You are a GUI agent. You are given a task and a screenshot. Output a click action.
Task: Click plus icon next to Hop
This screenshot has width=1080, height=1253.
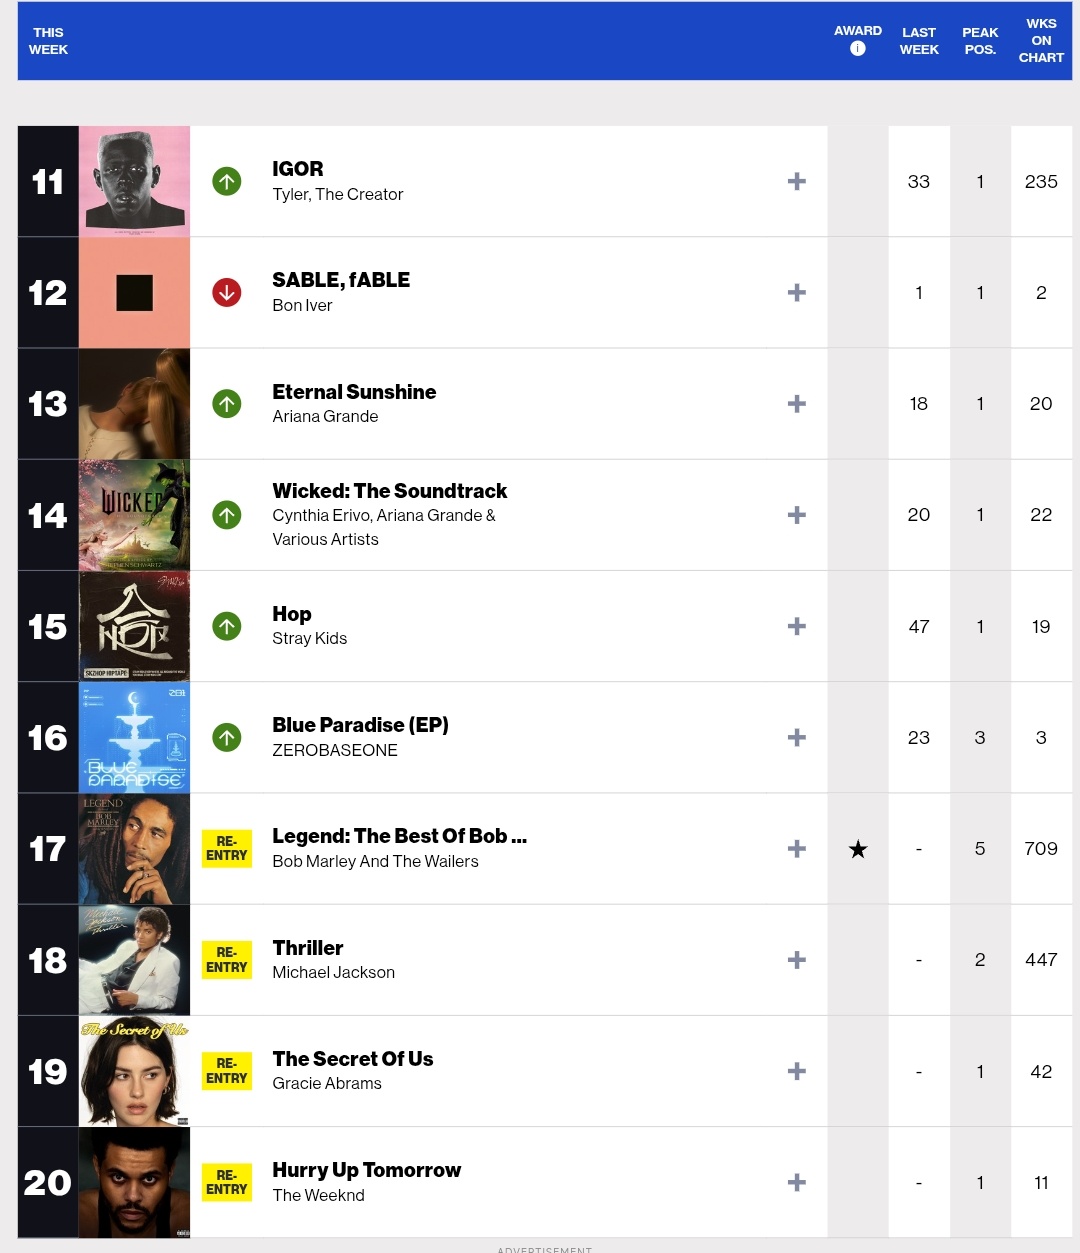[796, 627]
